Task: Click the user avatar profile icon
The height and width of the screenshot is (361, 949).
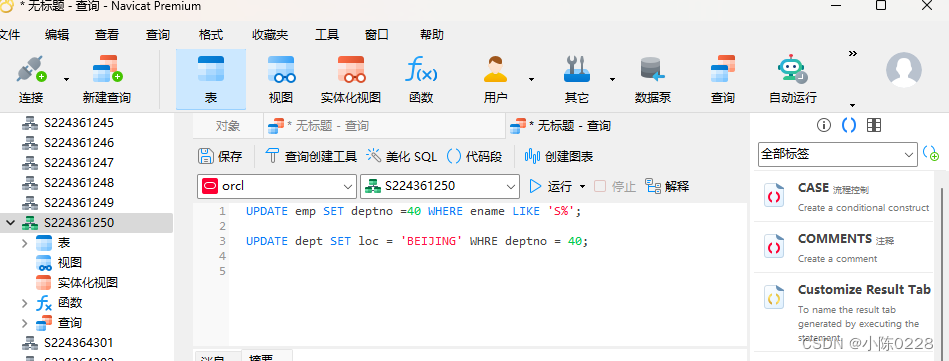Action: pos(904,70)
